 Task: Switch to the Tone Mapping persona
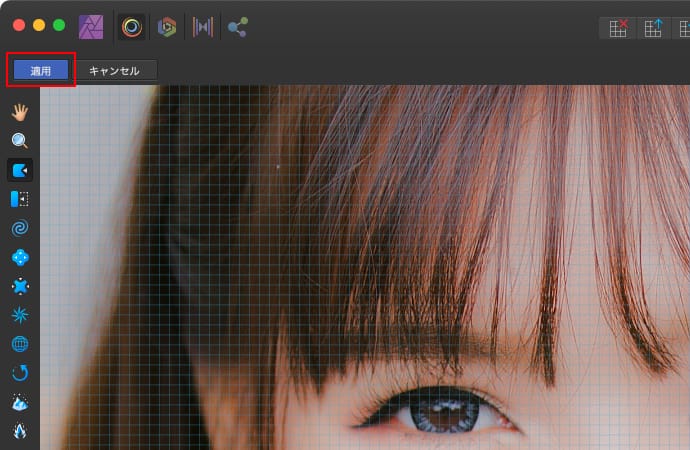click(x=202, y=27)
